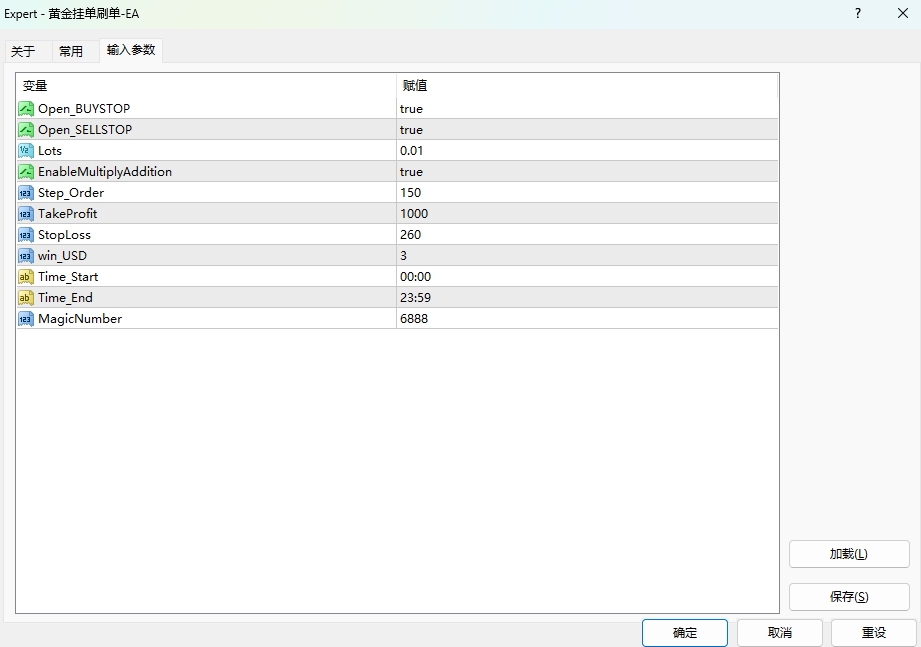Edit the StopLoss value 260
The image size is (921, 647).
411,234
